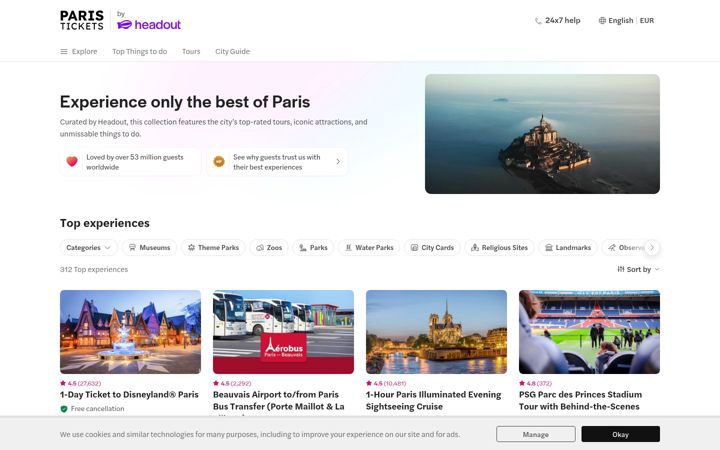Click the Parks filter icon
This screenshot has height=450, width=720.
pos(303,248)
